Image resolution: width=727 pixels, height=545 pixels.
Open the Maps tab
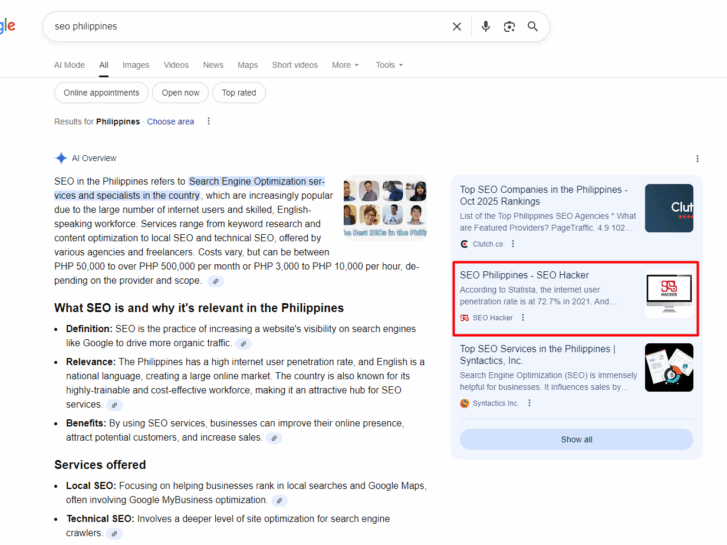pyautogui.click(x=248, y=65)
